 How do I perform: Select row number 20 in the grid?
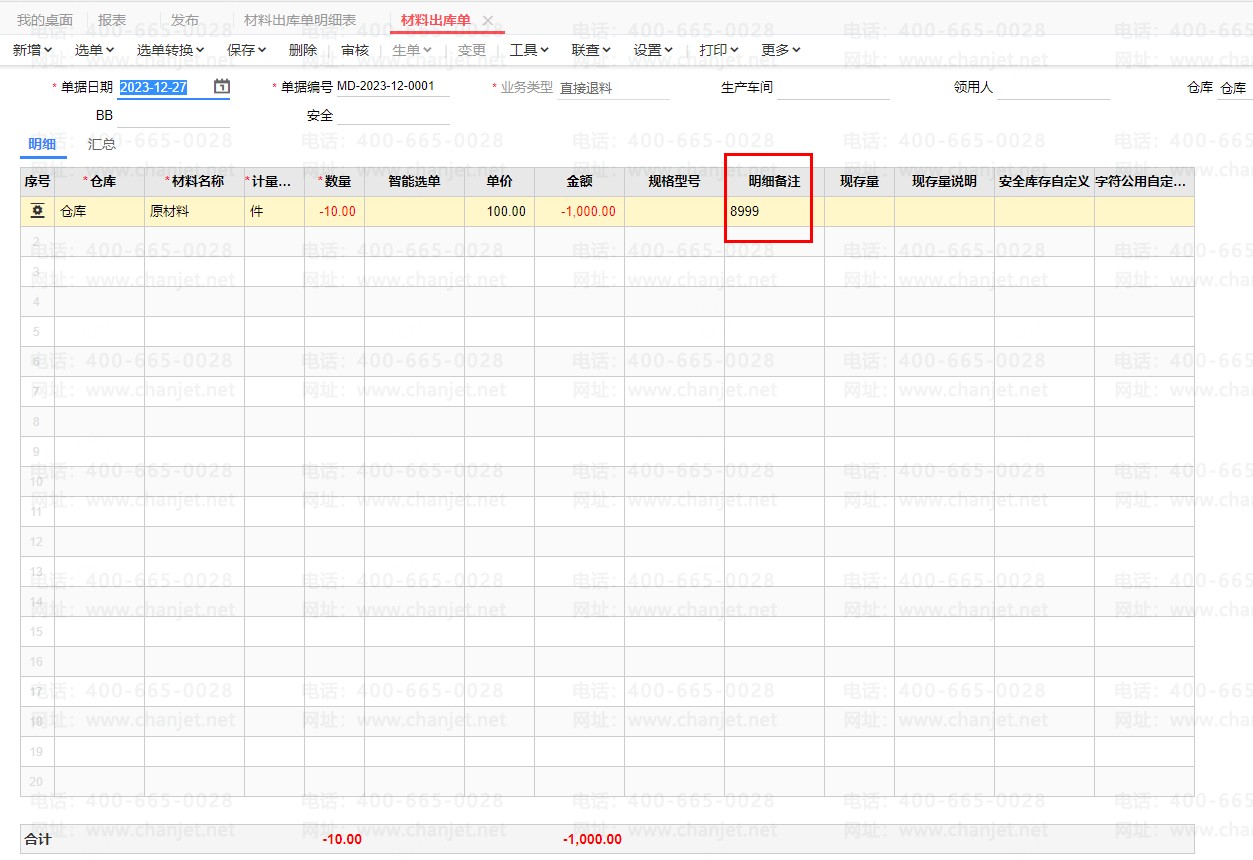(37, 782)
